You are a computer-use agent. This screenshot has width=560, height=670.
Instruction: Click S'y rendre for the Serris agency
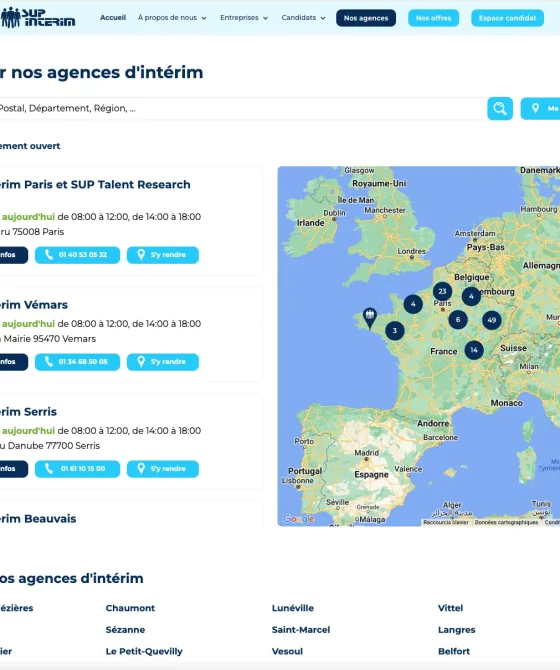pos(163,469)
